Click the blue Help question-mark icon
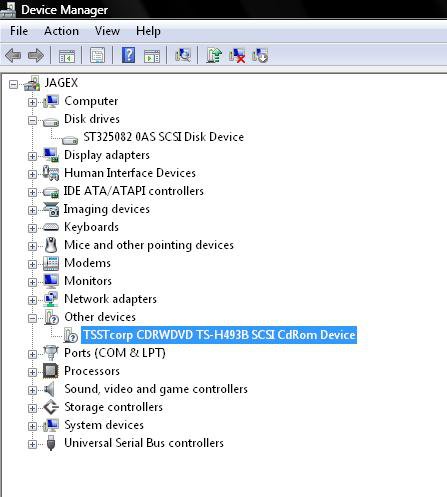Image resolution: width=447 pixels, height=497 pixels. click(x=128, y=55)
